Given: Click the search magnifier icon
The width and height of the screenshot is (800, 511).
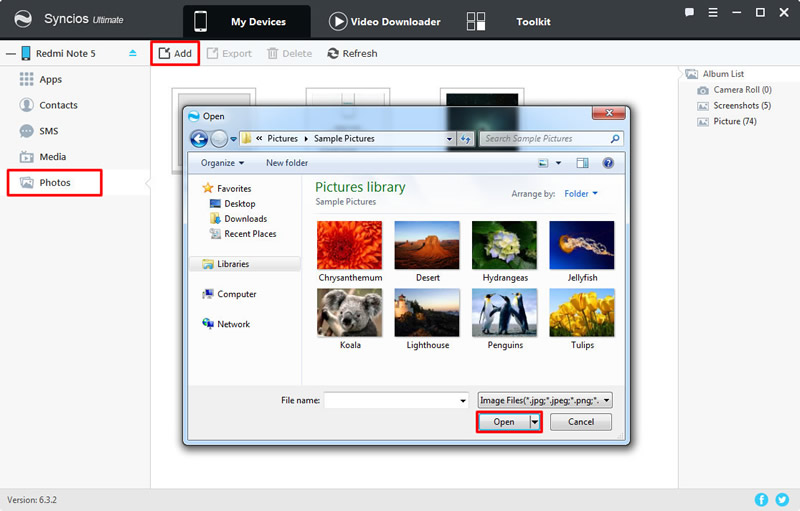Looking at the screenshot, I should (615, 139).
